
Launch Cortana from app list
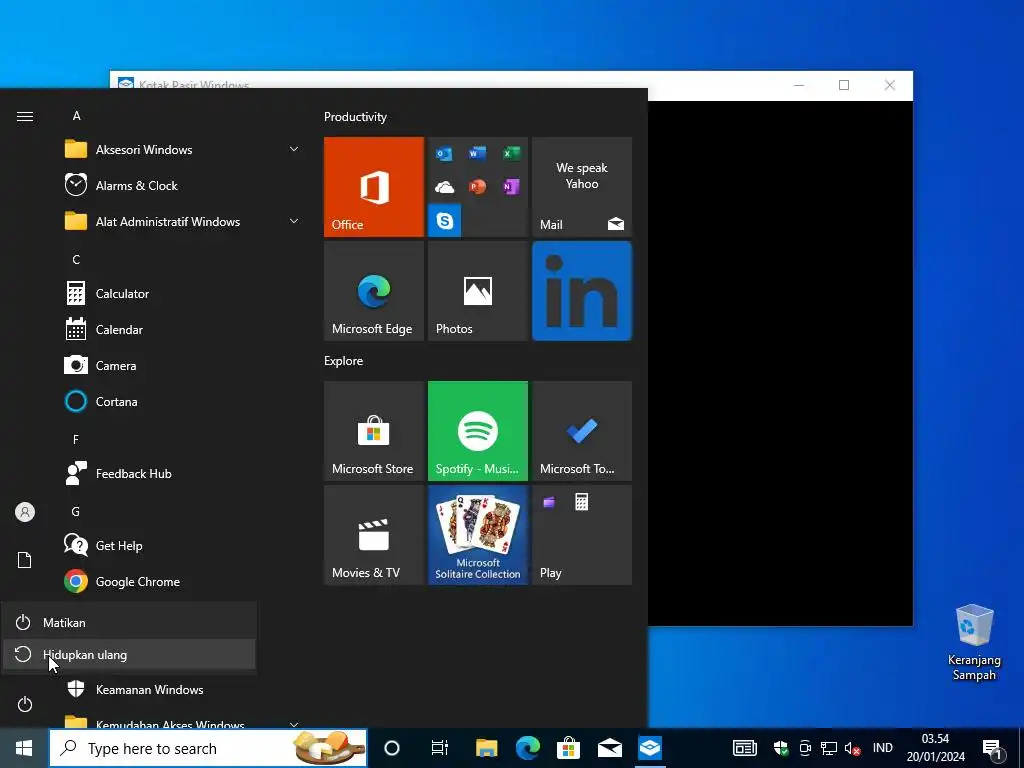(183, 402)
